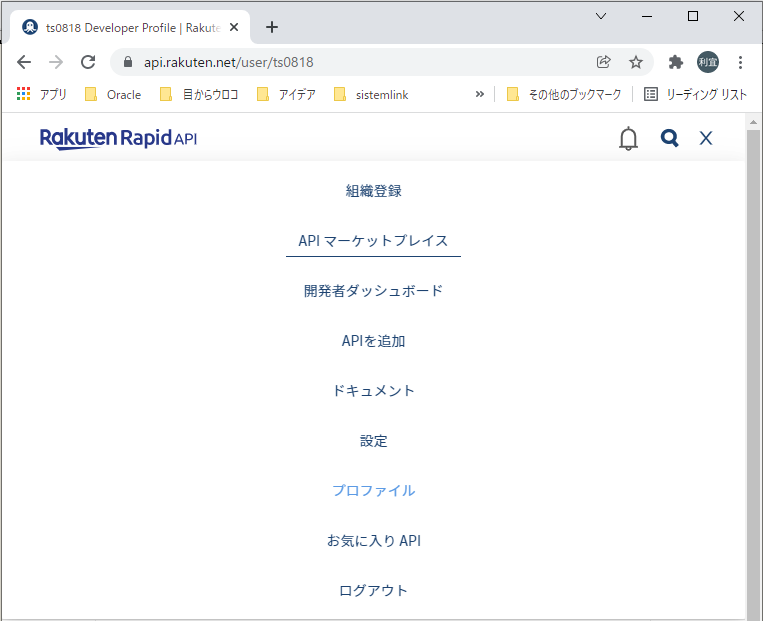Open the ドキュメント link

pyautogui.click(x=373, y=391)
